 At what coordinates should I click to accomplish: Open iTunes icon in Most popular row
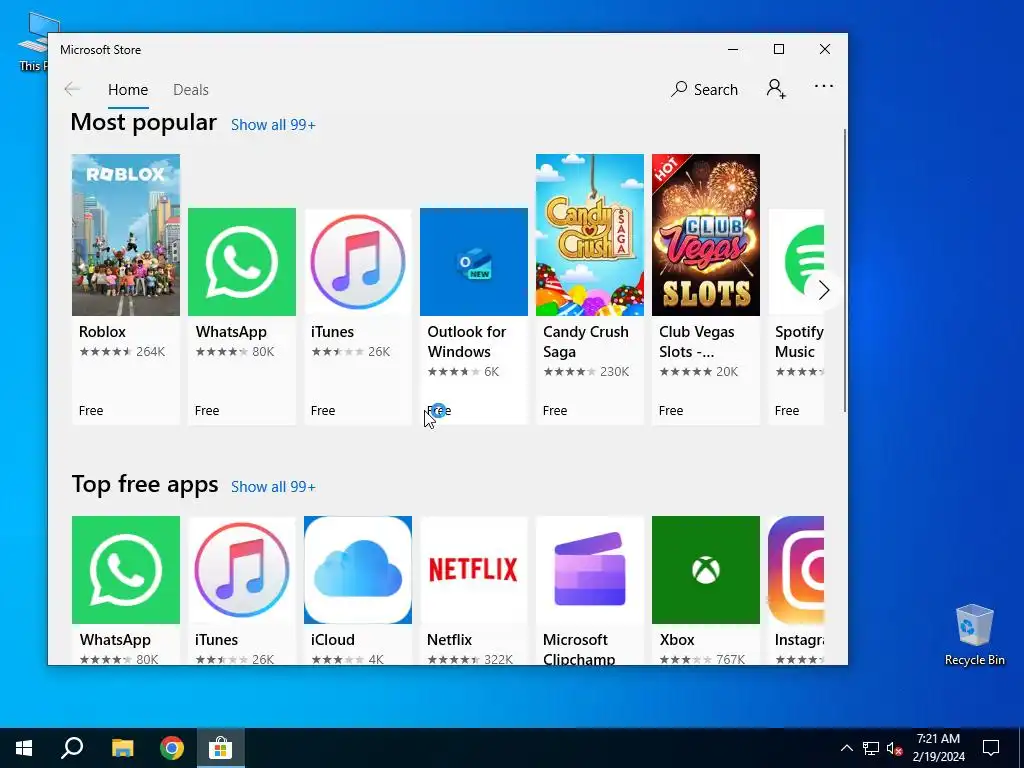coord(358,262)
